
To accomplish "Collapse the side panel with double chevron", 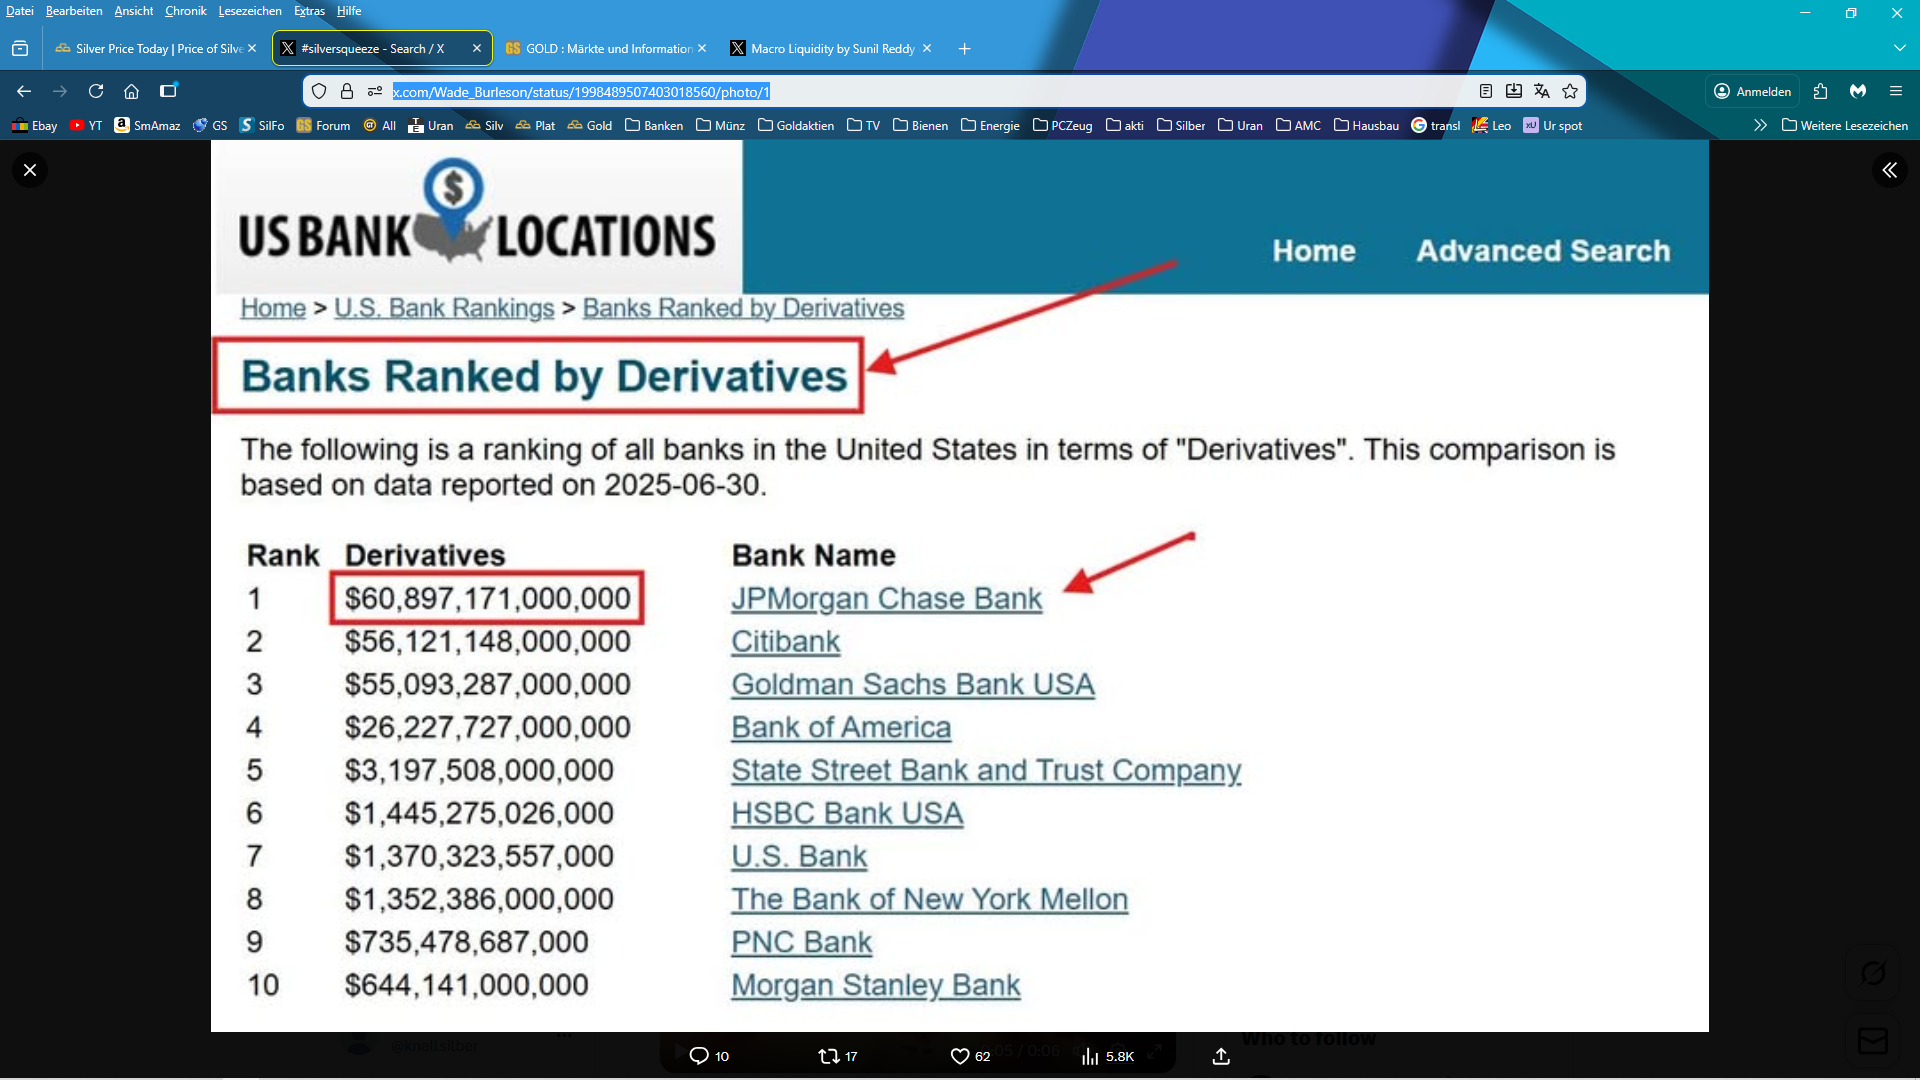I will coord(1889,170).
